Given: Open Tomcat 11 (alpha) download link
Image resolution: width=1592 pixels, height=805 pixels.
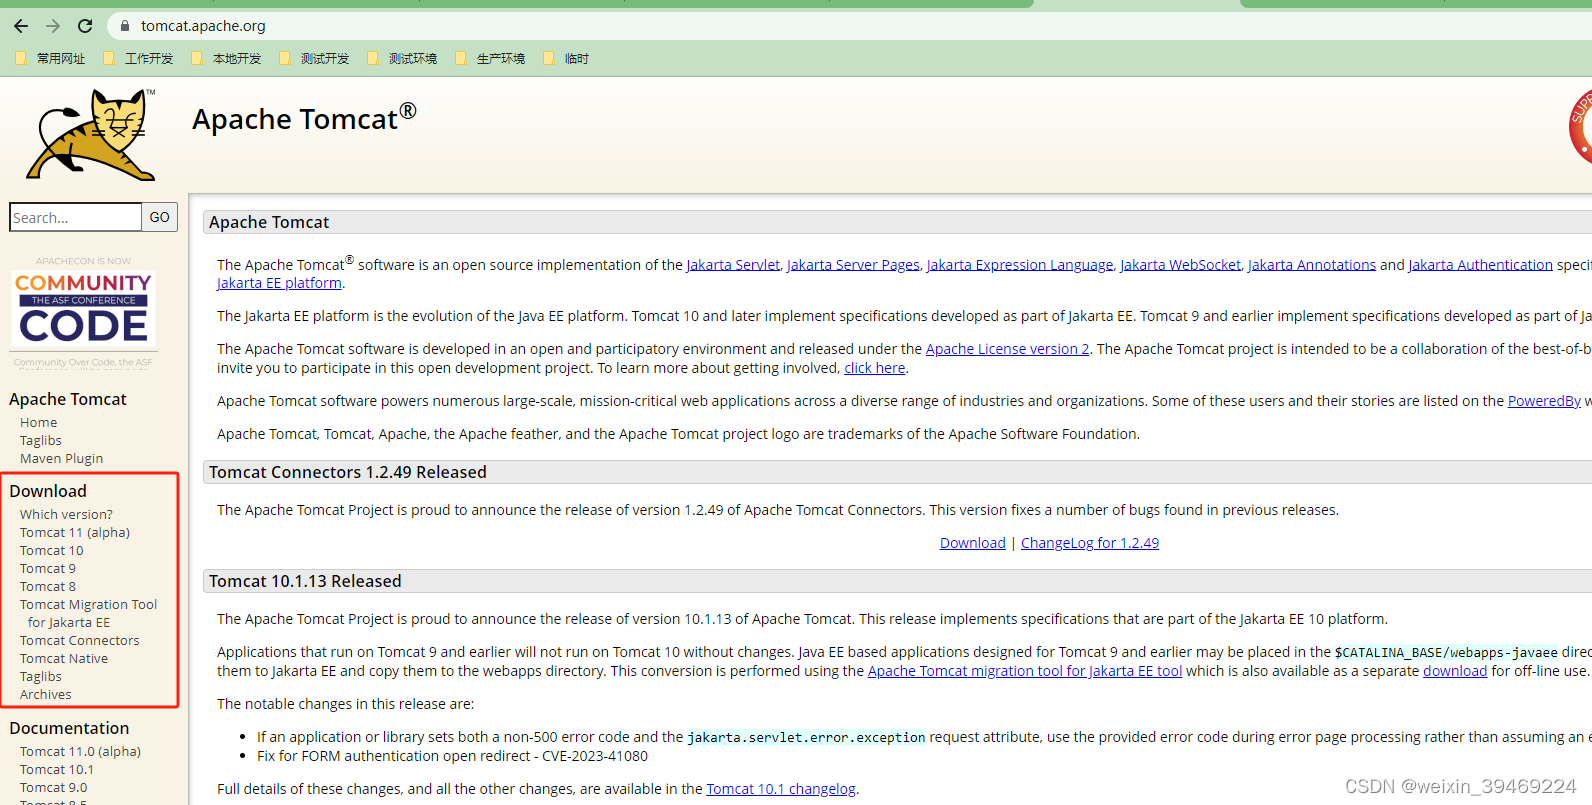Looking at the screenshot, I should (75, 533).
